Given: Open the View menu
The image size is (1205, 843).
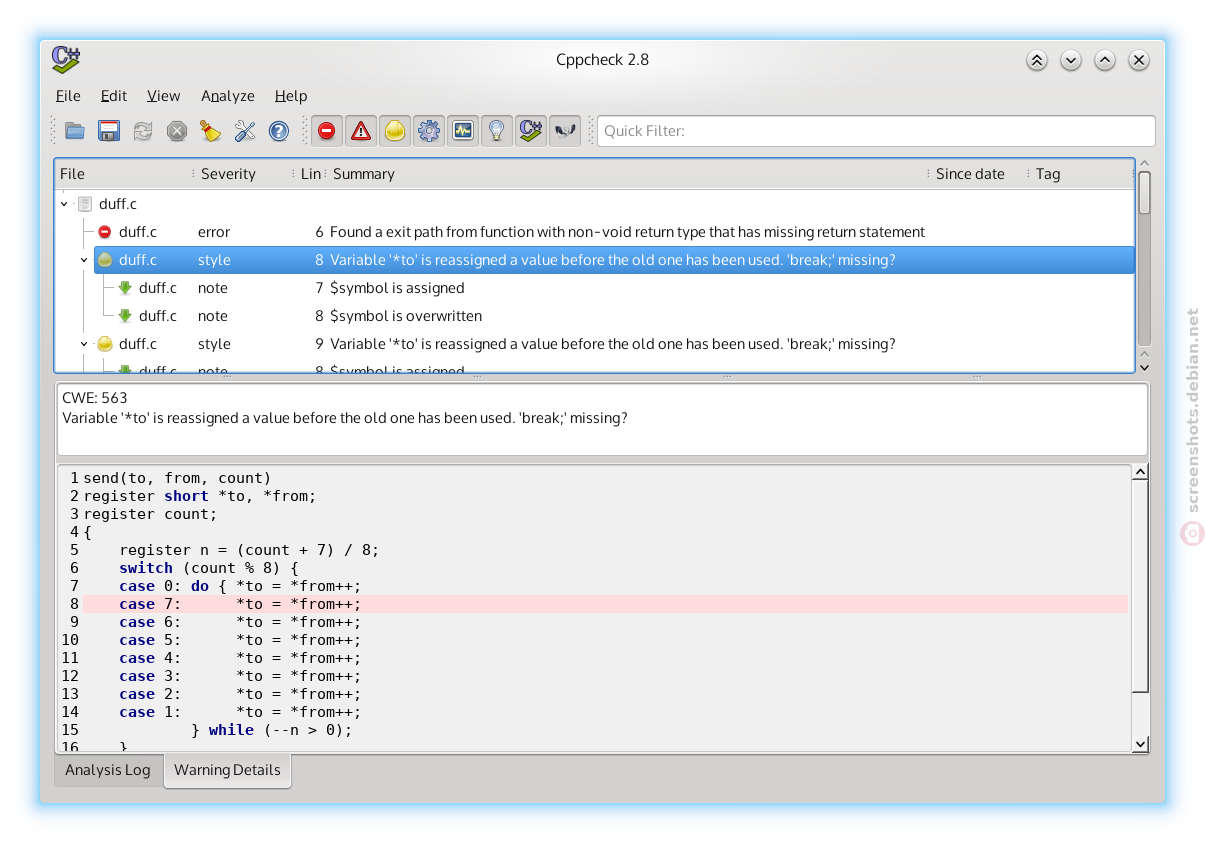Looking at the screenshot, I should [x=163, y=96].
